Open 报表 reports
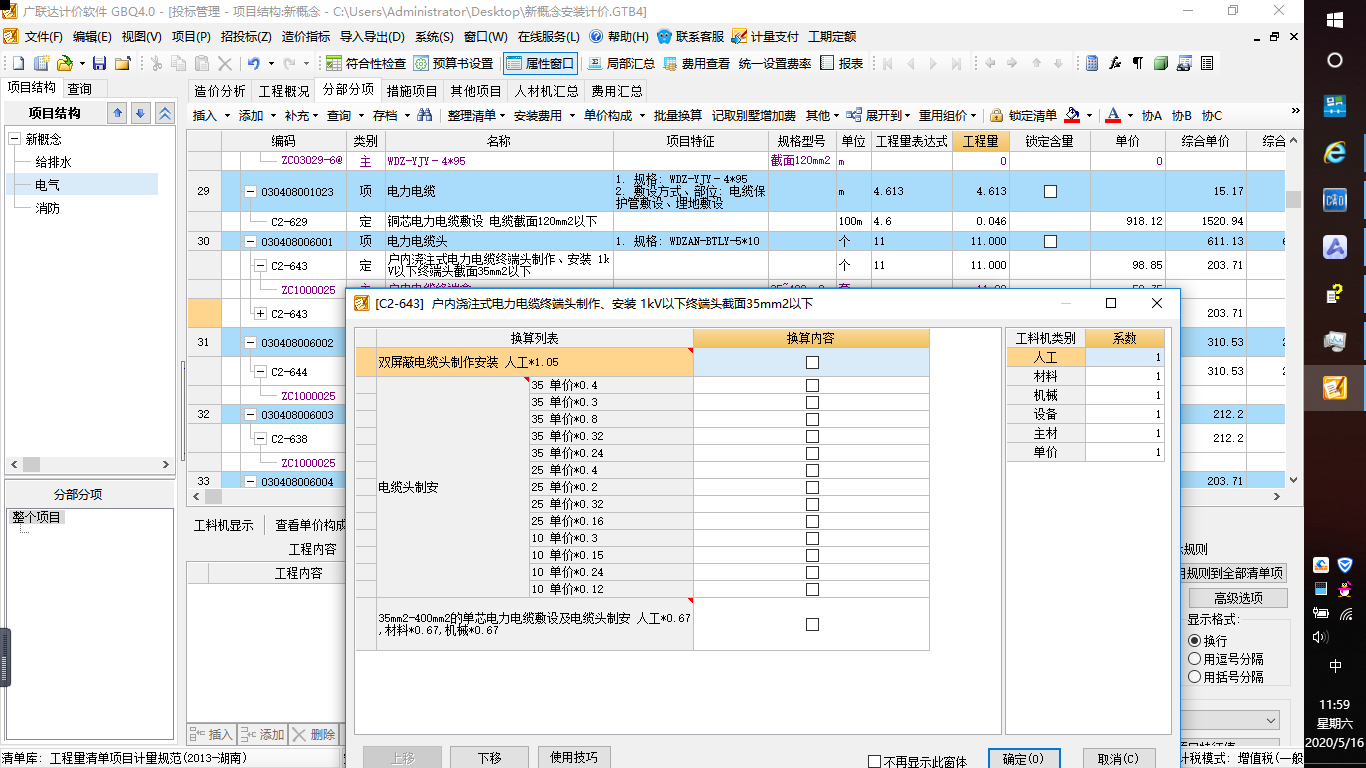 [x=841, y=63]
